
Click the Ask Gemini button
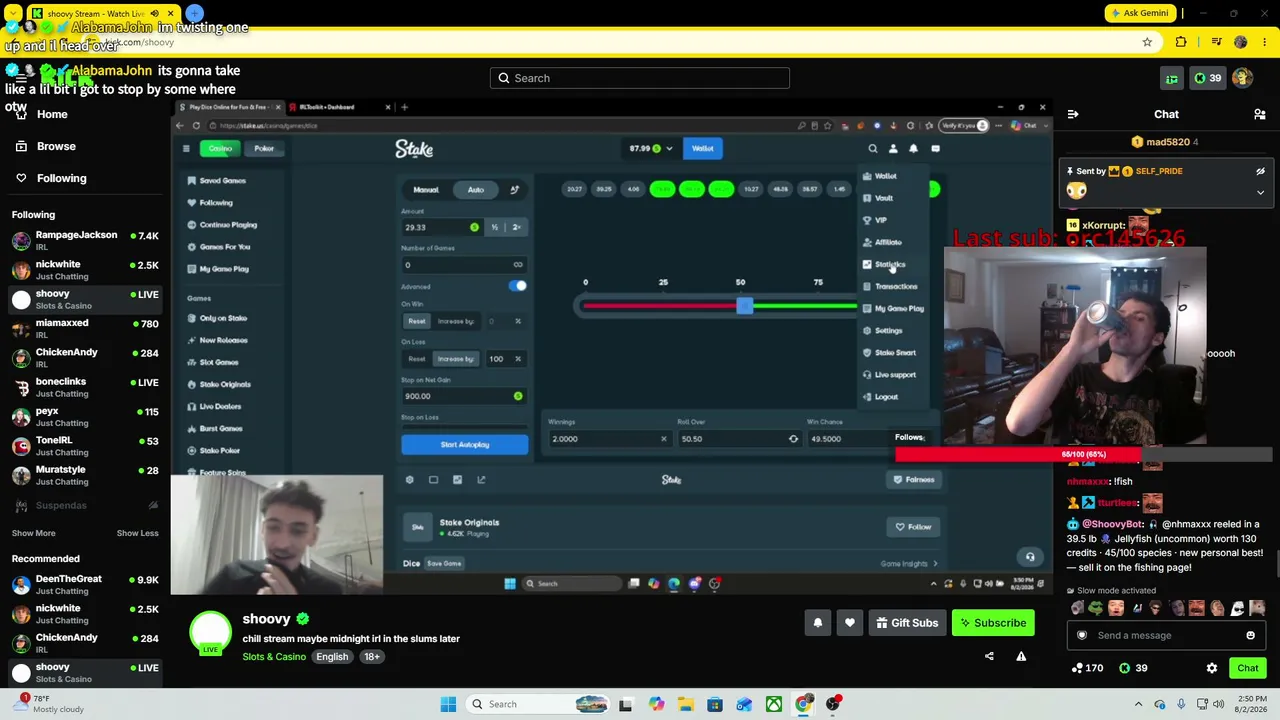(x=1140, y=13)
